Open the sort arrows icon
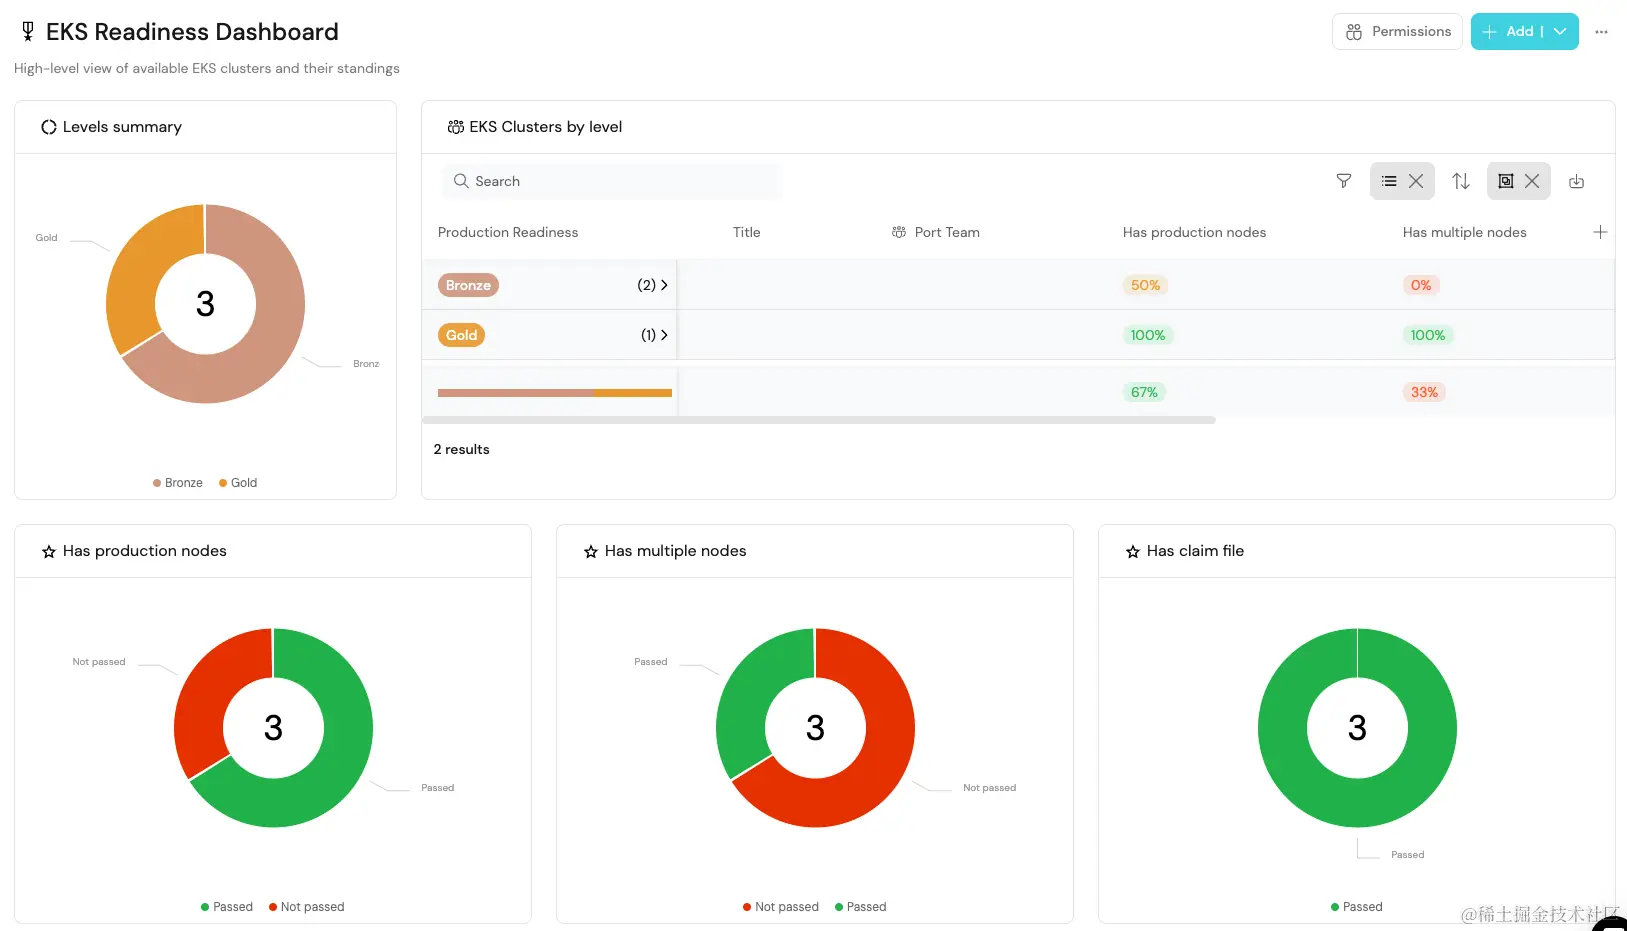Screen dimensions: 1627x931 [x=1461, y=181]
